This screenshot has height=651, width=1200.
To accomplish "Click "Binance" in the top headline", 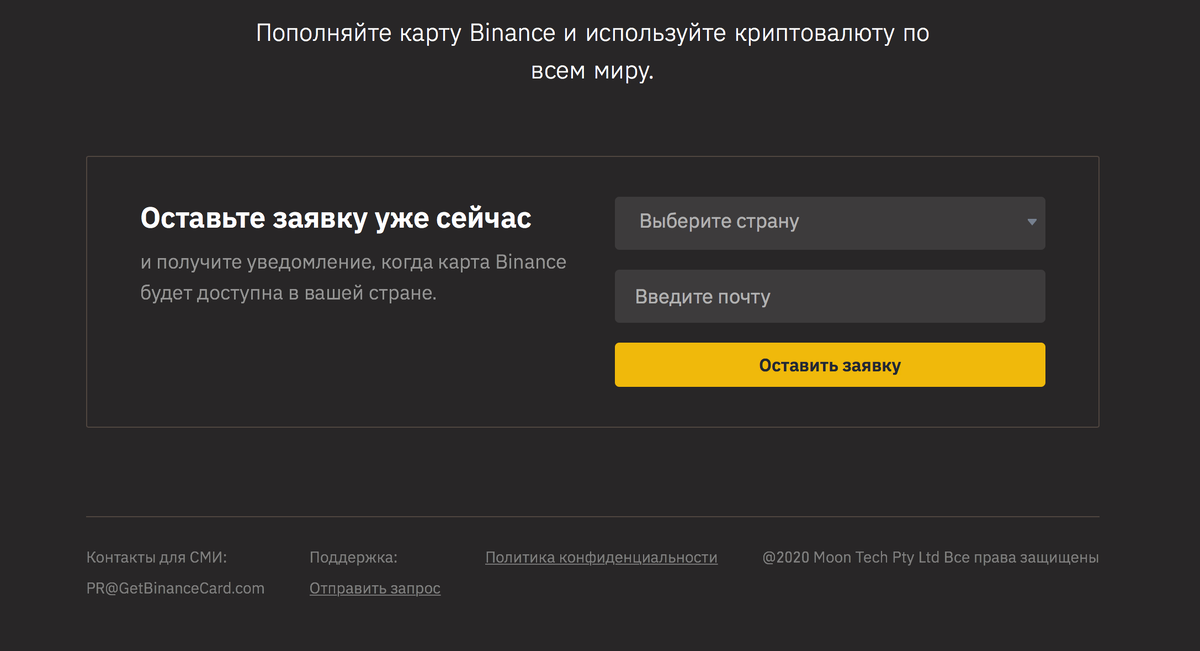I will click(512, 33).
